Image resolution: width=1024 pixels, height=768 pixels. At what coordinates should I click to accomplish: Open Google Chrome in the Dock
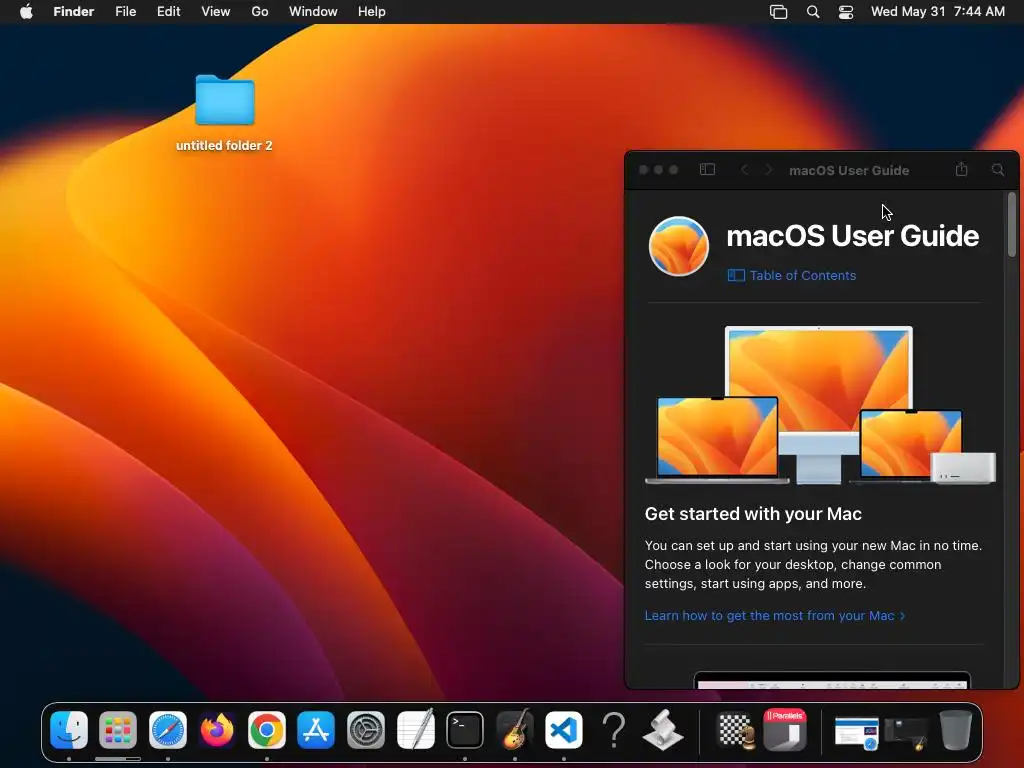266,729
